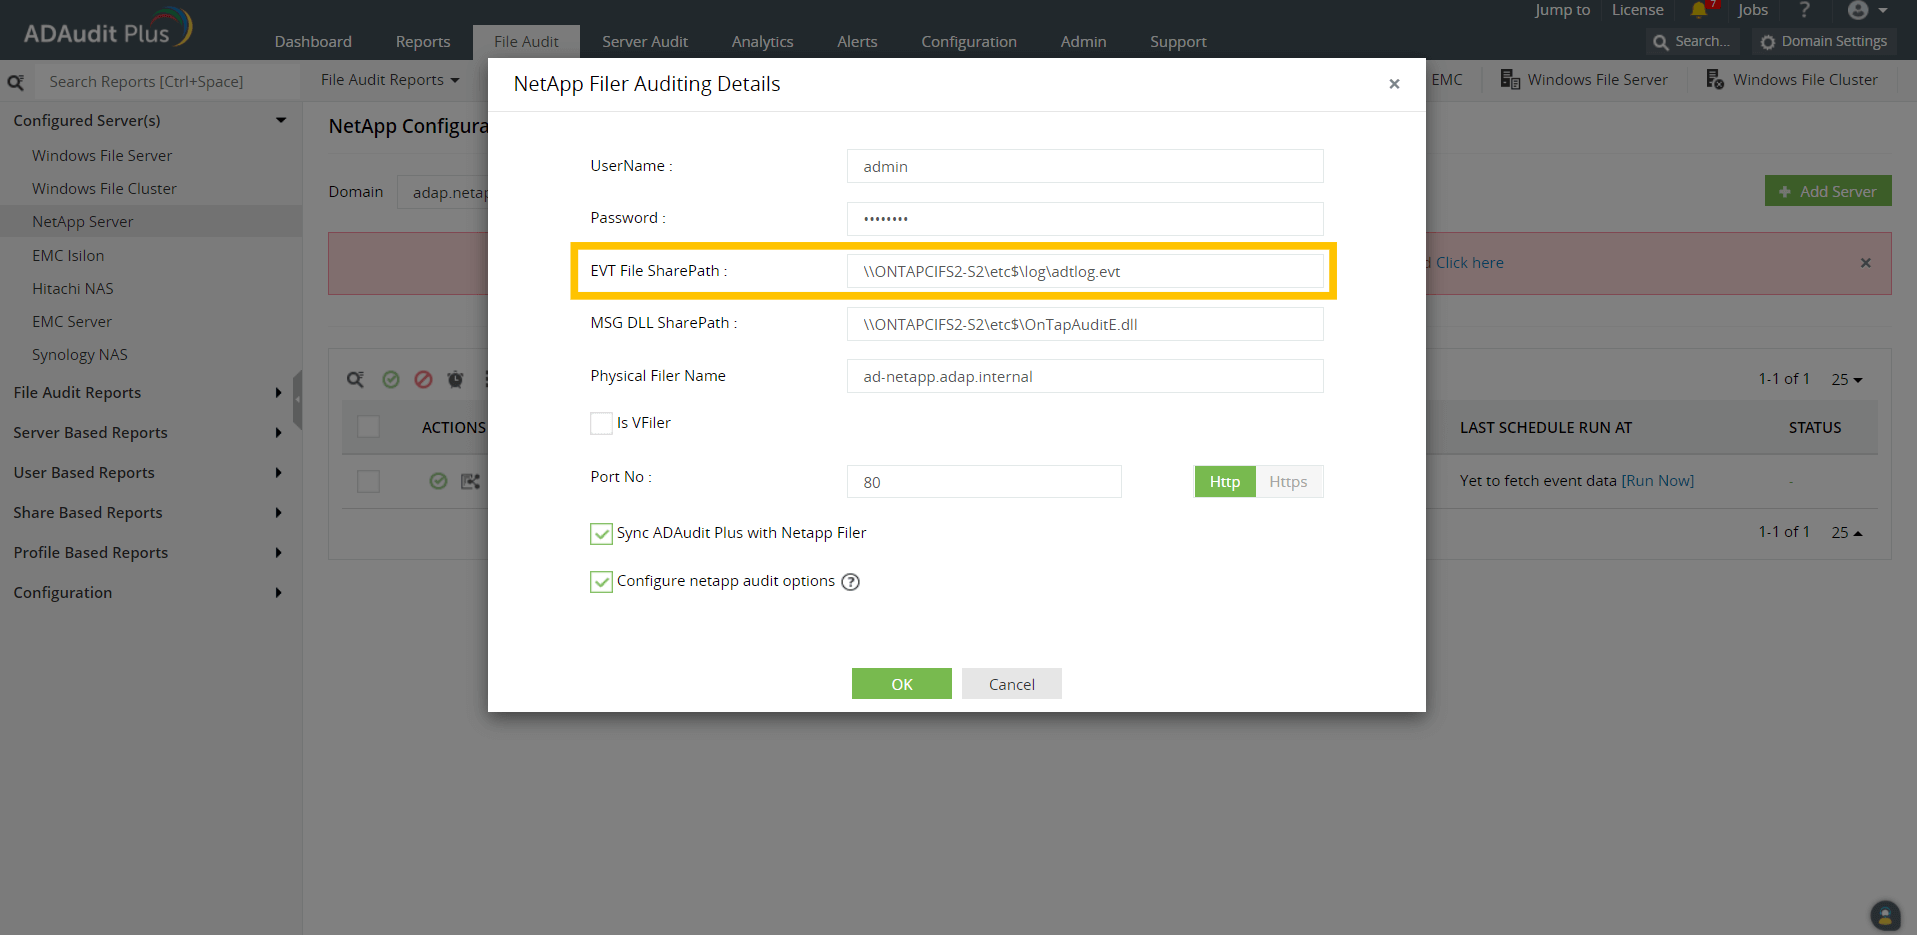Collapse the Configured Server(s) section

[280, 120]
